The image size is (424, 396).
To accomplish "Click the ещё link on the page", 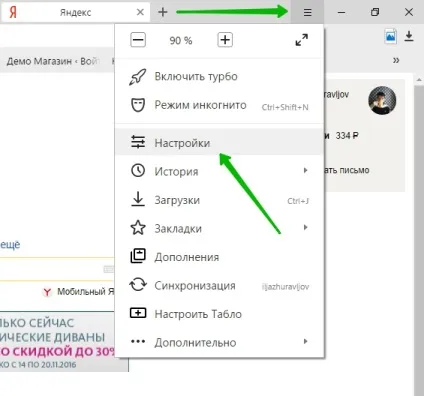I will tap(10, 245).
